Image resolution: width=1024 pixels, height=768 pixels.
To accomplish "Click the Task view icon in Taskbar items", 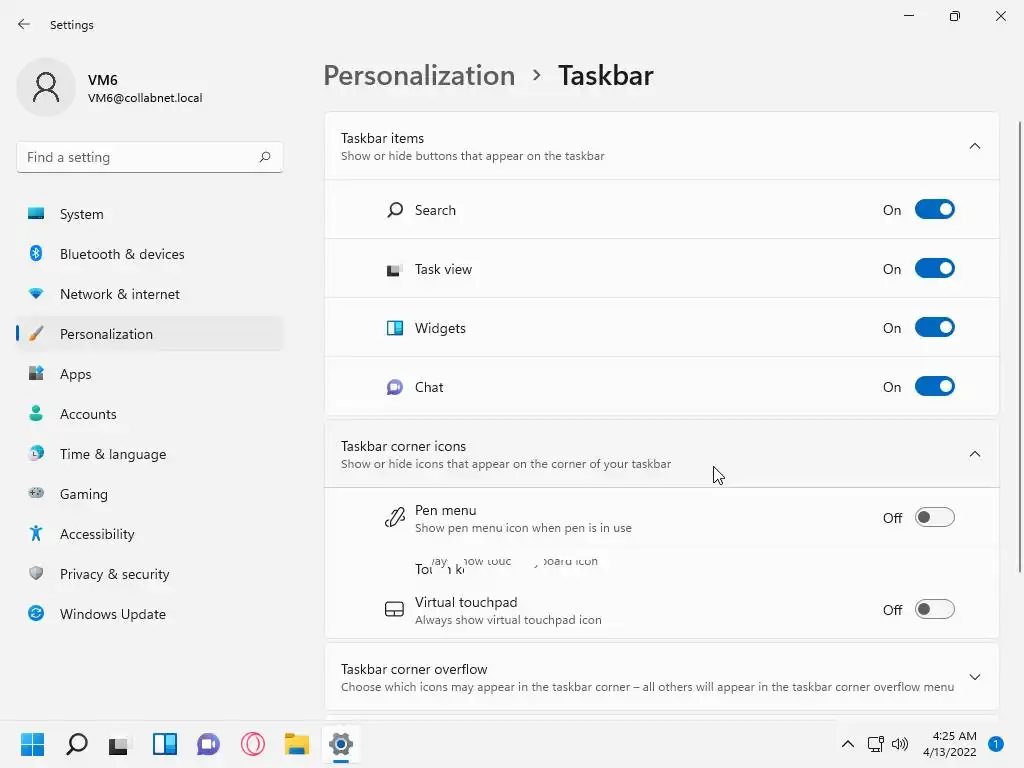I will pos(394,269).
